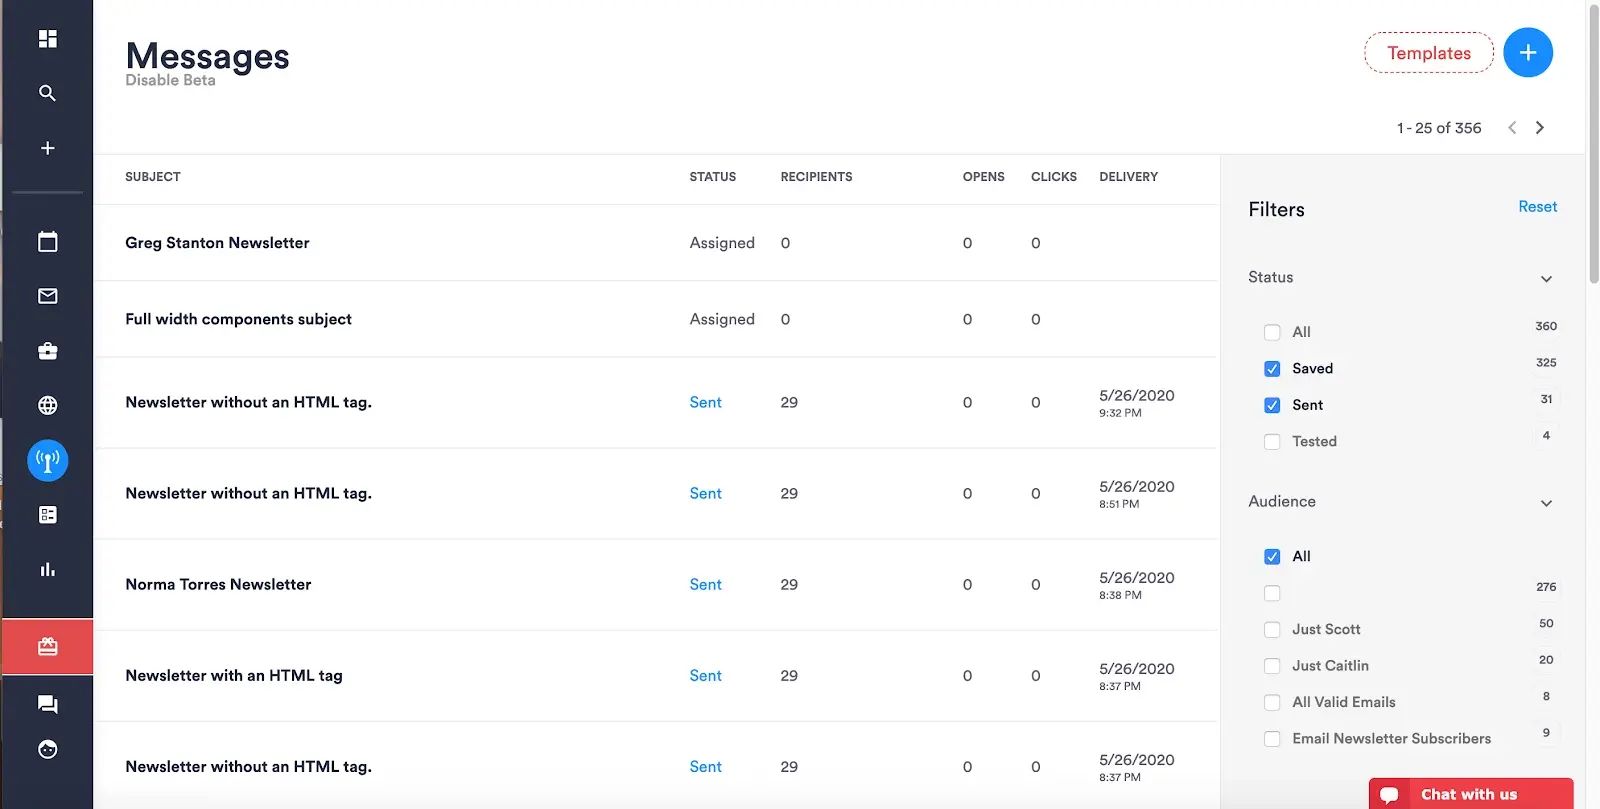
Task: Check the Just Scott audience filter
Action: (1272, 629)
